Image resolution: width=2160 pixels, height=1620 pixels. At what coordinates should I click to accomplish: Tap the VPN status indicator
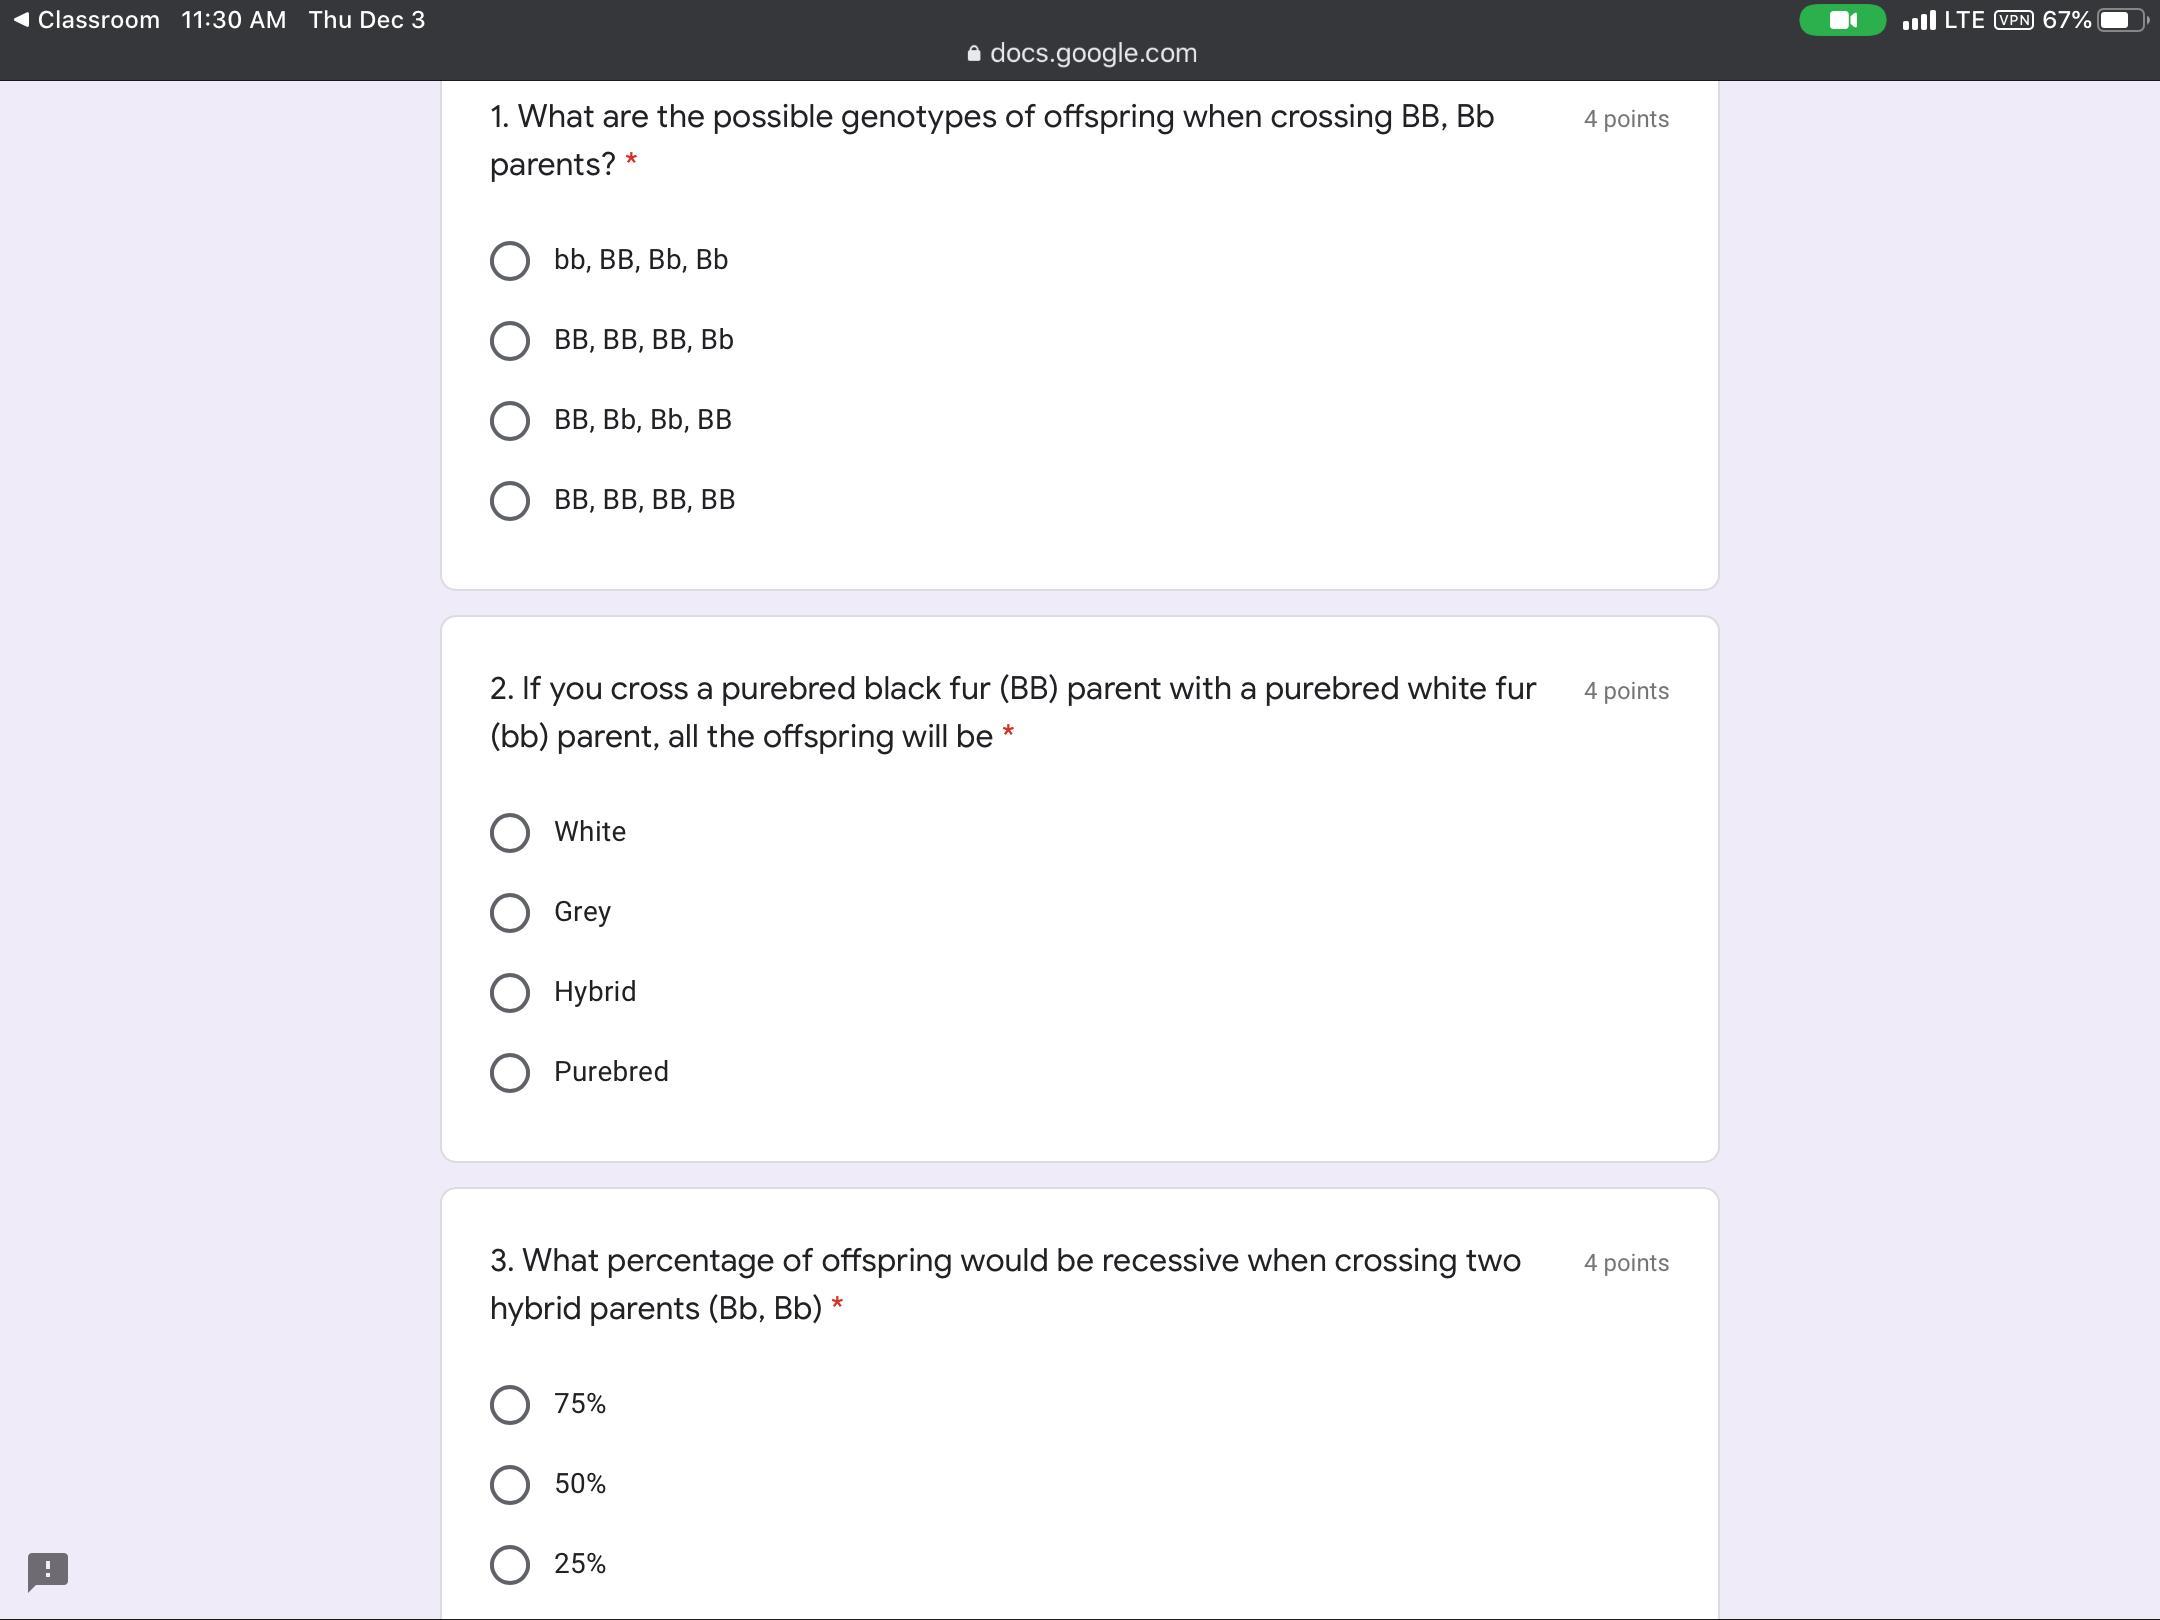2012,20
